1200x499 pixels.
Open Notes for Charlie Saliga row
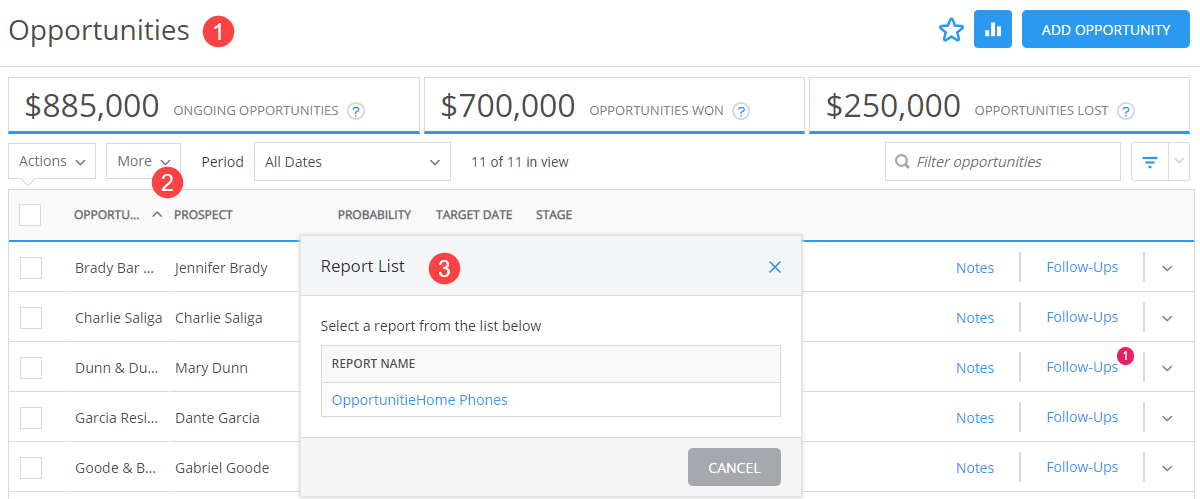pyautogui.click(x=975, y=317)
